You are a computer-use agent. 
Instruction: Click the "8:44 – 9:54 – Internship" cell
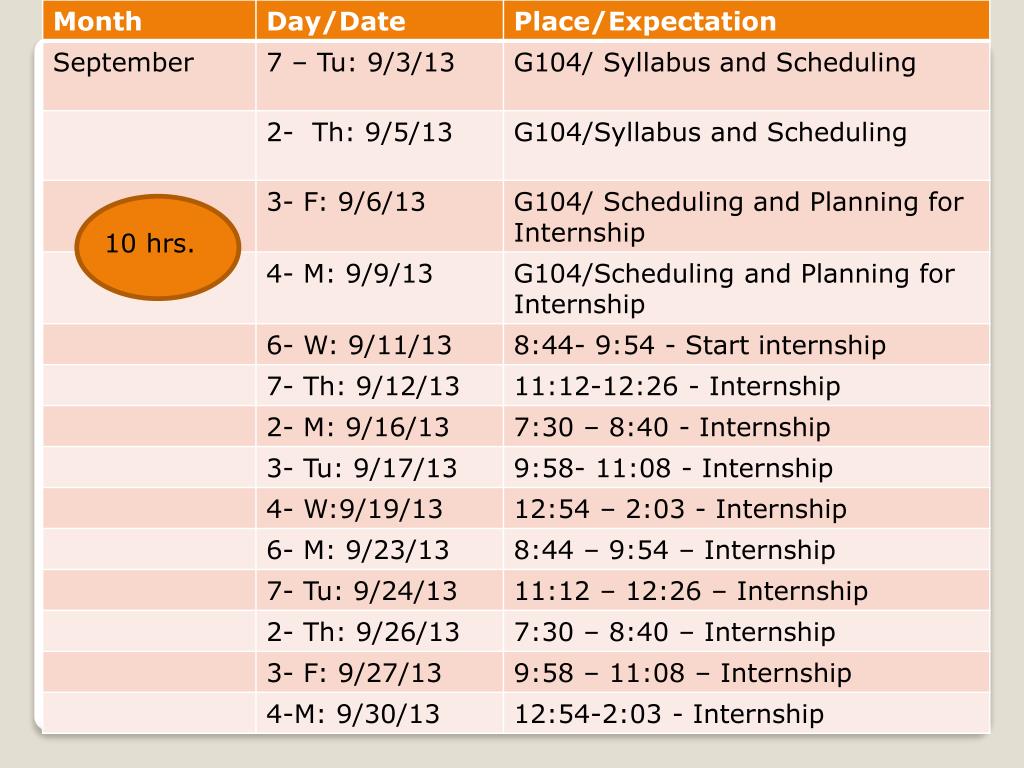coord(674,551)
